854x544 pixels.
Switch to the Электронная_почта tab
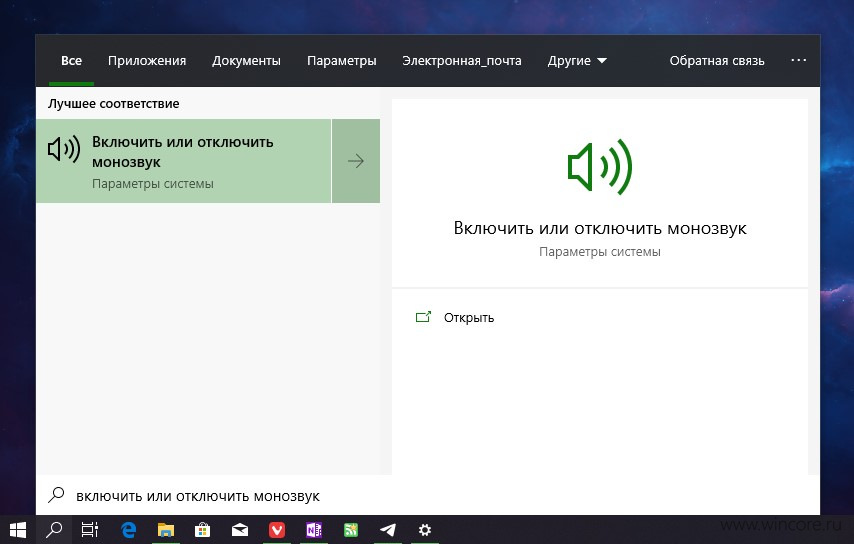click(x=462, y=60)
